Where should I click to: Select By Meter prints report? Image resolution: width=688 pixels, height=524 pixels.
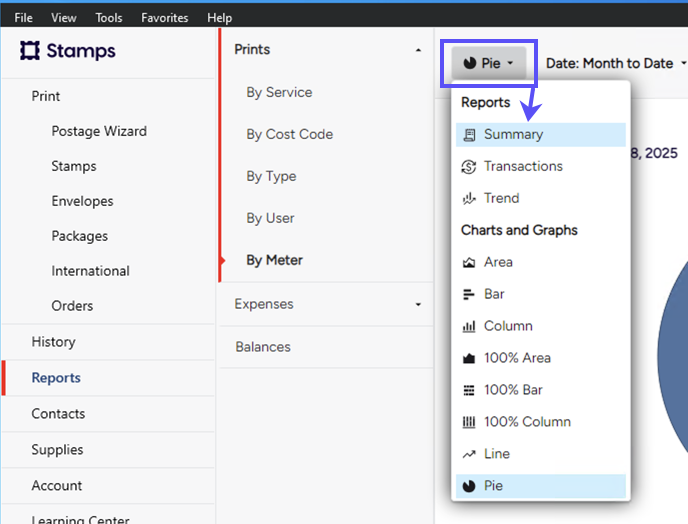274,260
